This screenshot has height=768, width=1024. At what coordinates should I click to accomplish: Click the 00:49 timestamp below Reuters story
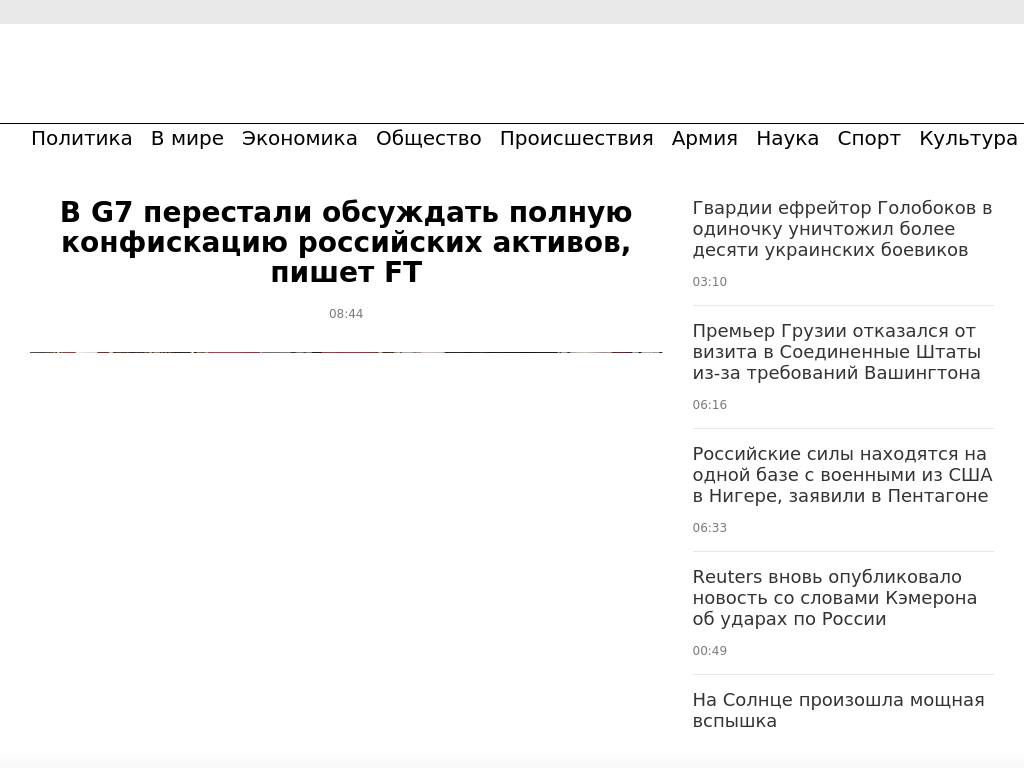pos(709,651)
